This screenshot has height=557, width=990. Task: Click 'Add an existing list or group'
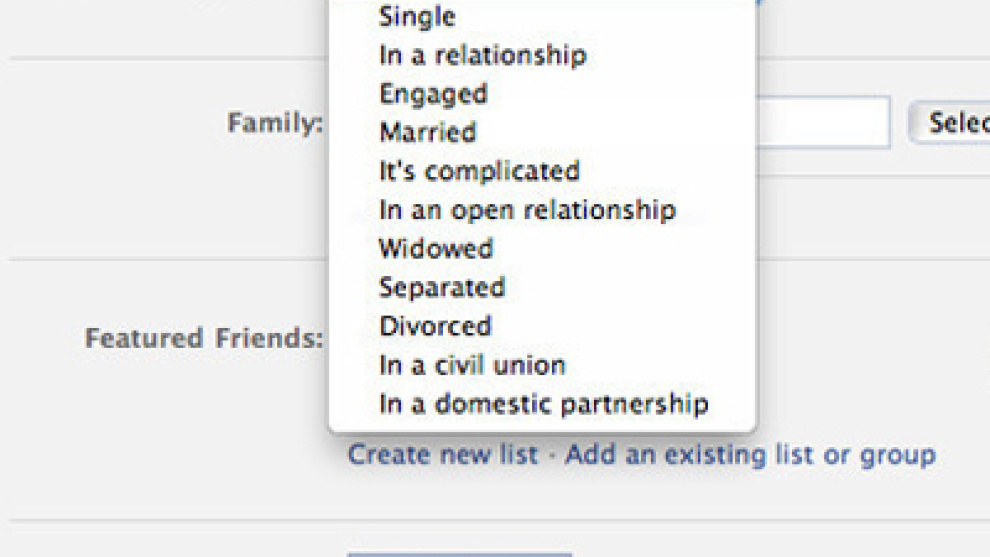click(x=750, y=455)
